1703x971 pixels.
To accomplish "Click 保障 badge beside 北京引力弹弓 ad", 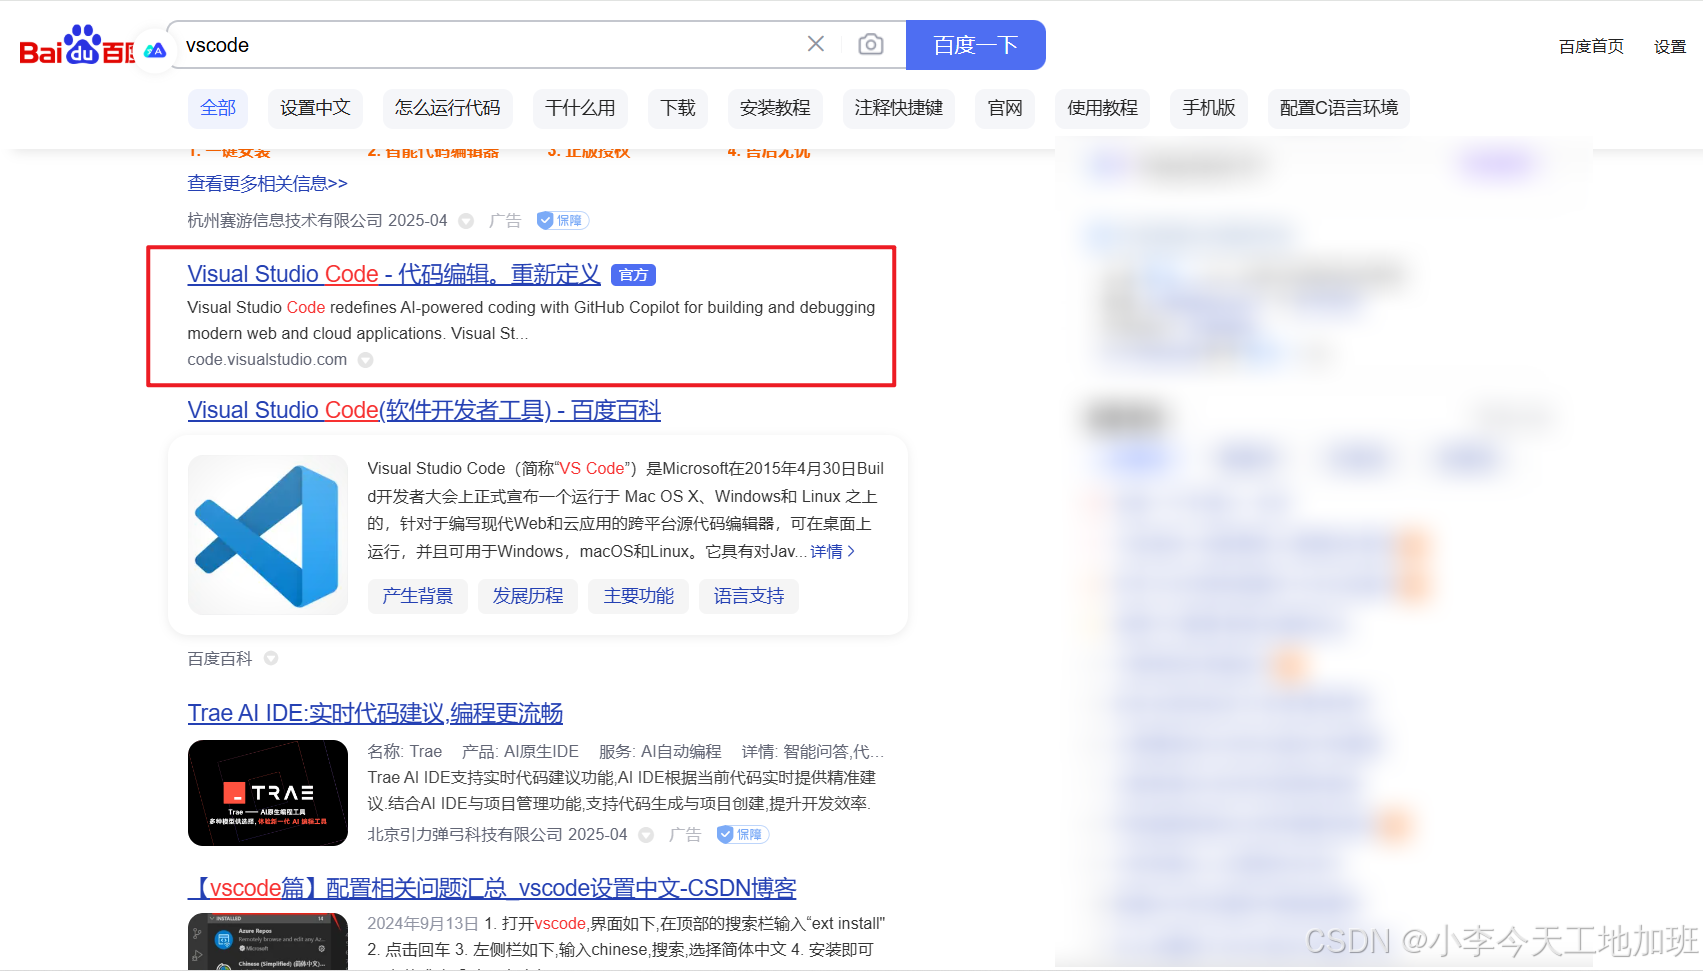I will click(742, 834).
